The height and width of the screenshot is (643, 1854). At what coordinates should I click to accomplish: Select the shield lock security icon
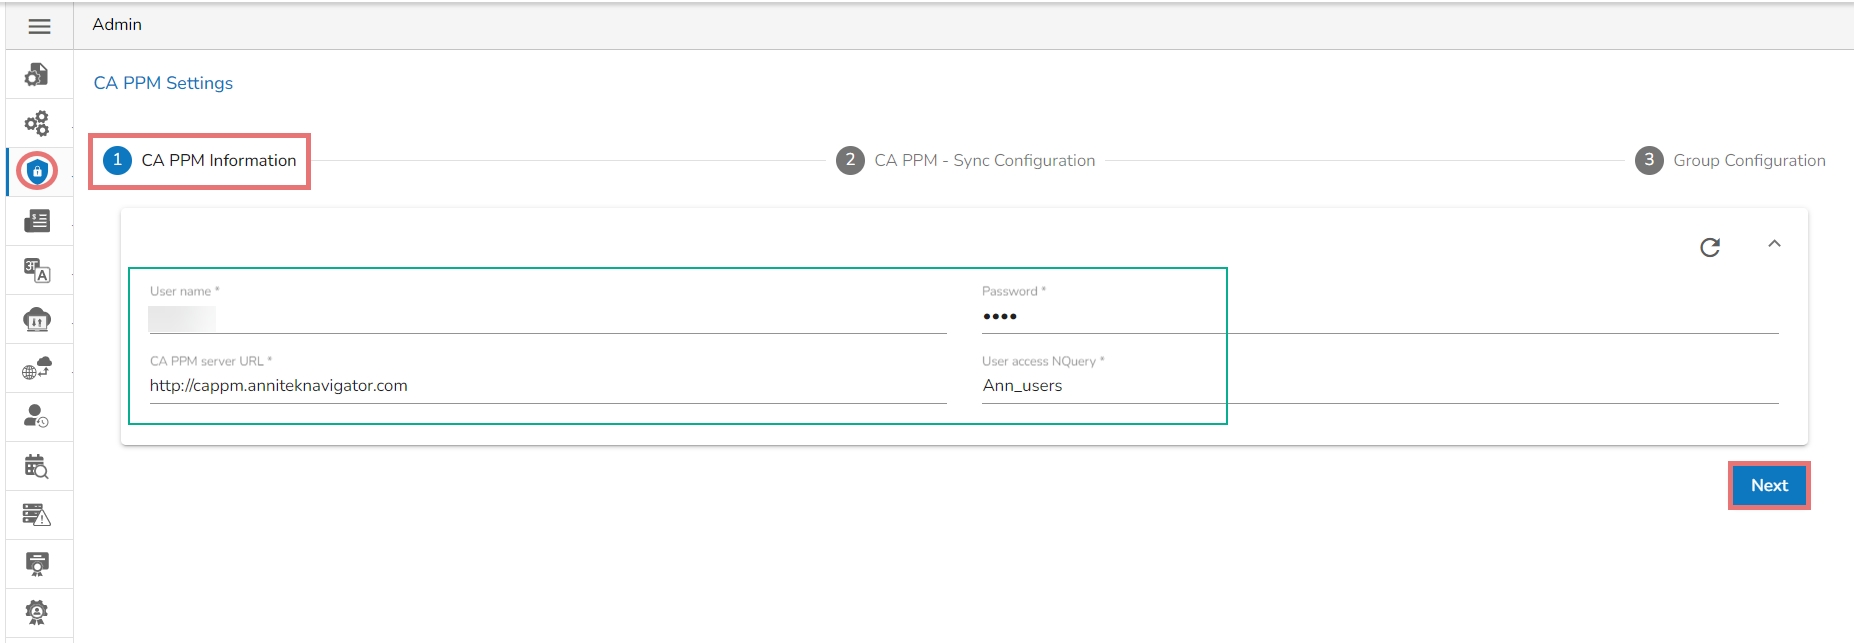pyautogui.click(x=37, y=171)
